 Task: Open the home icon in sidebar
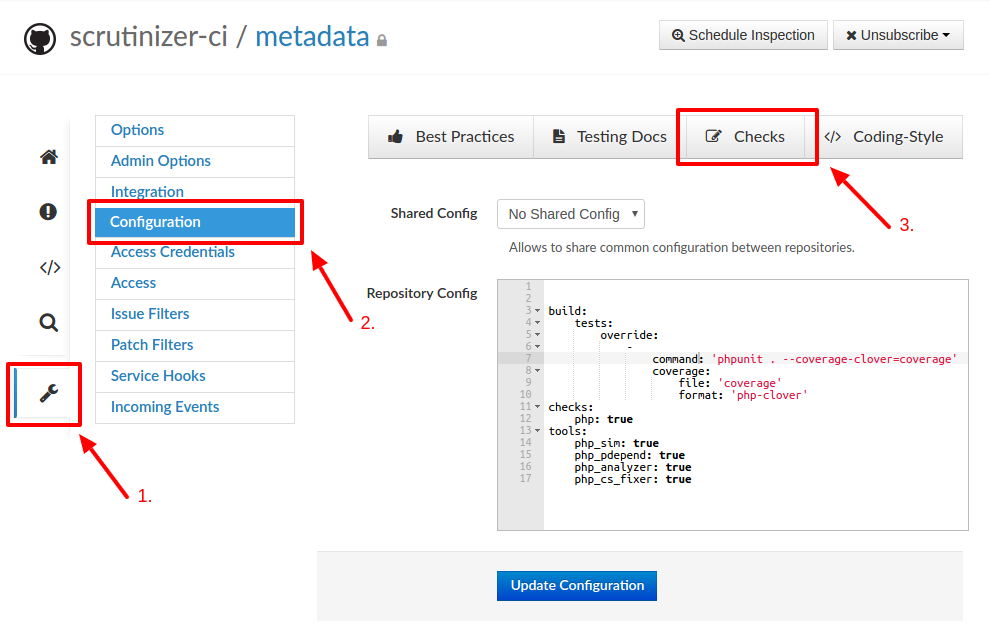49,157
